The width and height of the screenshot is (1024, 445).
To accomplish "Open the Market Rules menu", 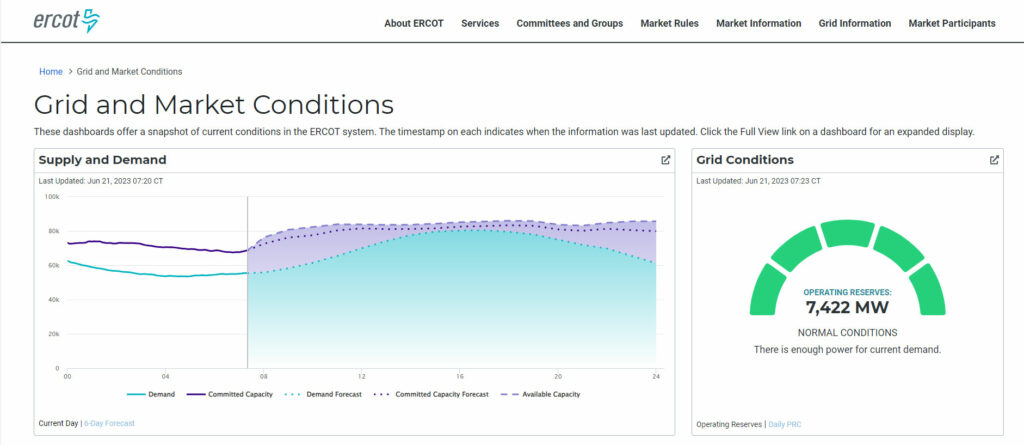I will pyautogui.click(x=669, y=23).
